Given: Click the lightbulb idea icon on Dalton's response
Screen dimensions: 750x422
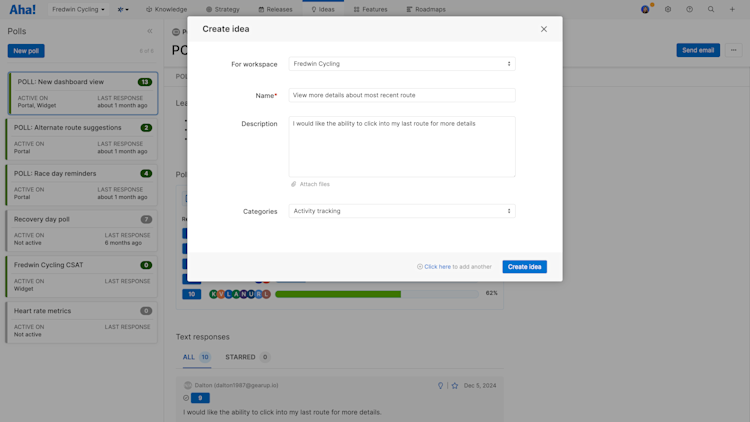Looking at the screenshot, I should (x=441, y=386).
